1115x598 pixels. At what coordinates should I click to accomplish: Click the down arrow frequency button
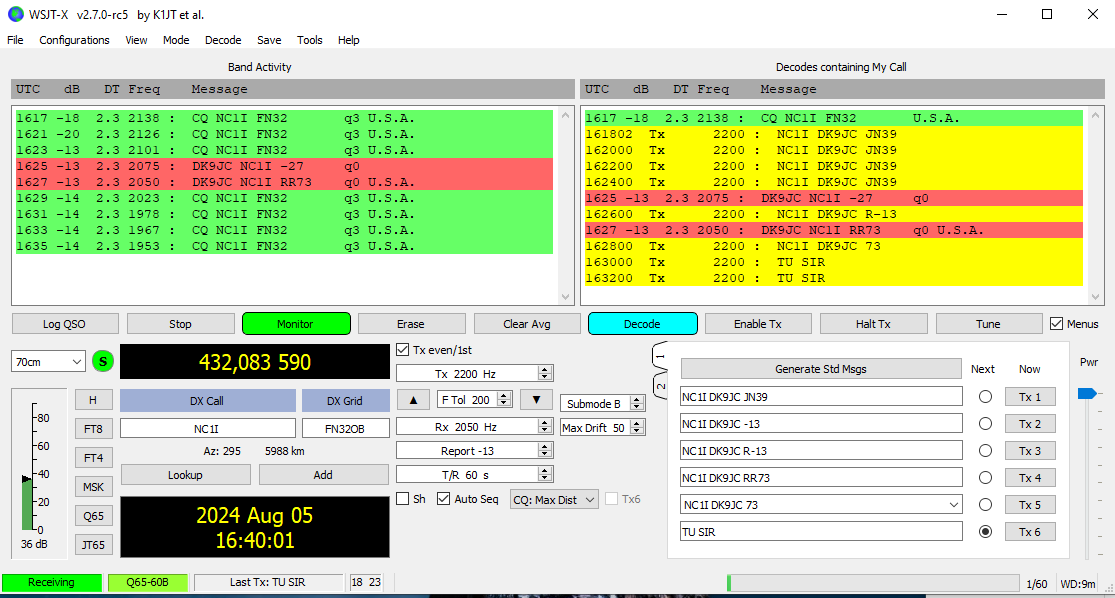pyautogui.click(x=536, y=400)
